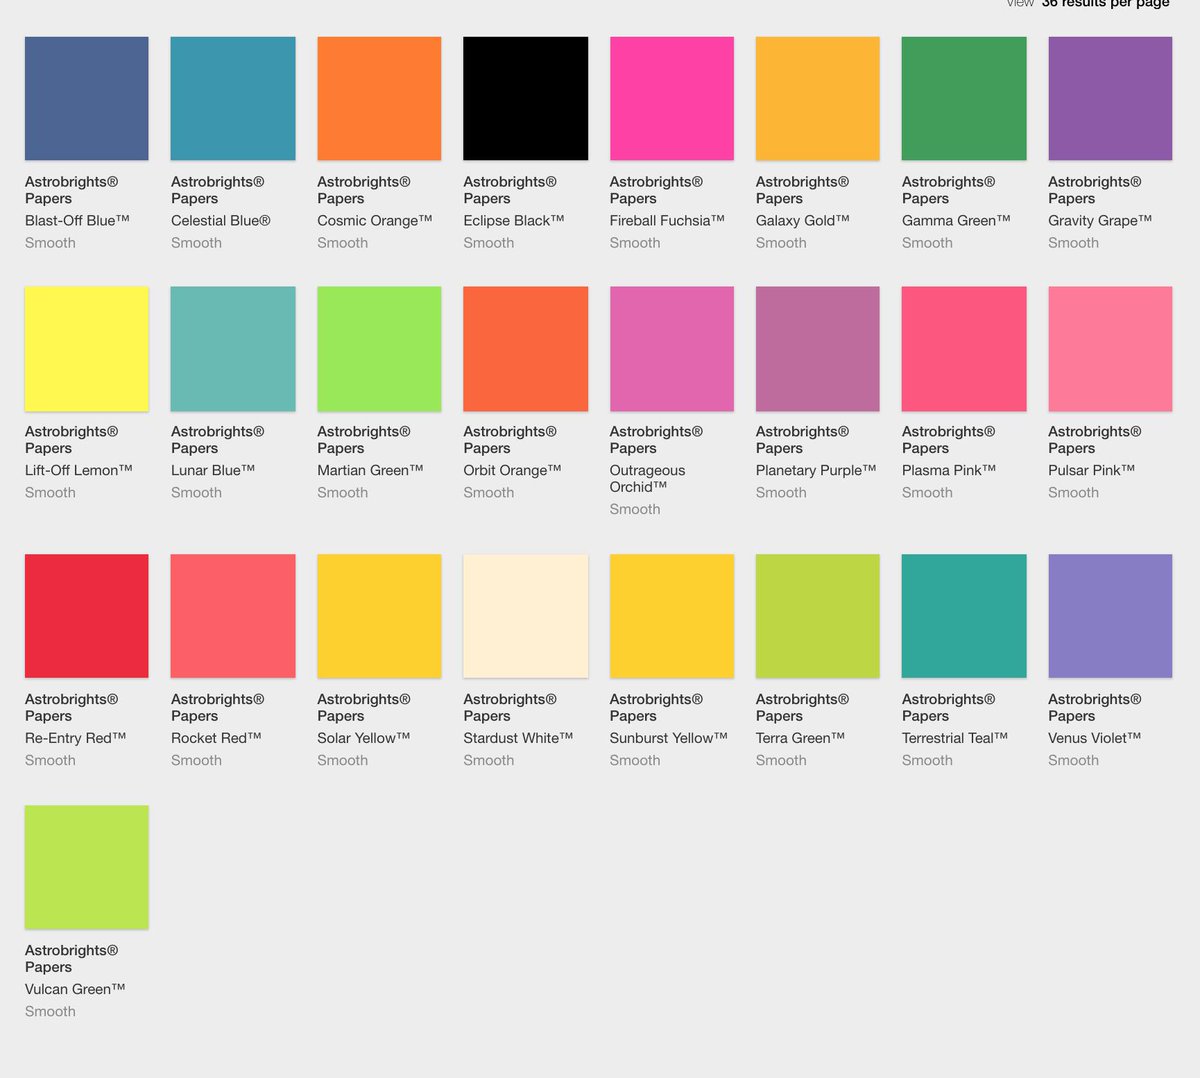1200x1078 pixels.
Task: Choose the Eclipse Black swatch
Action: click(526, 99)
